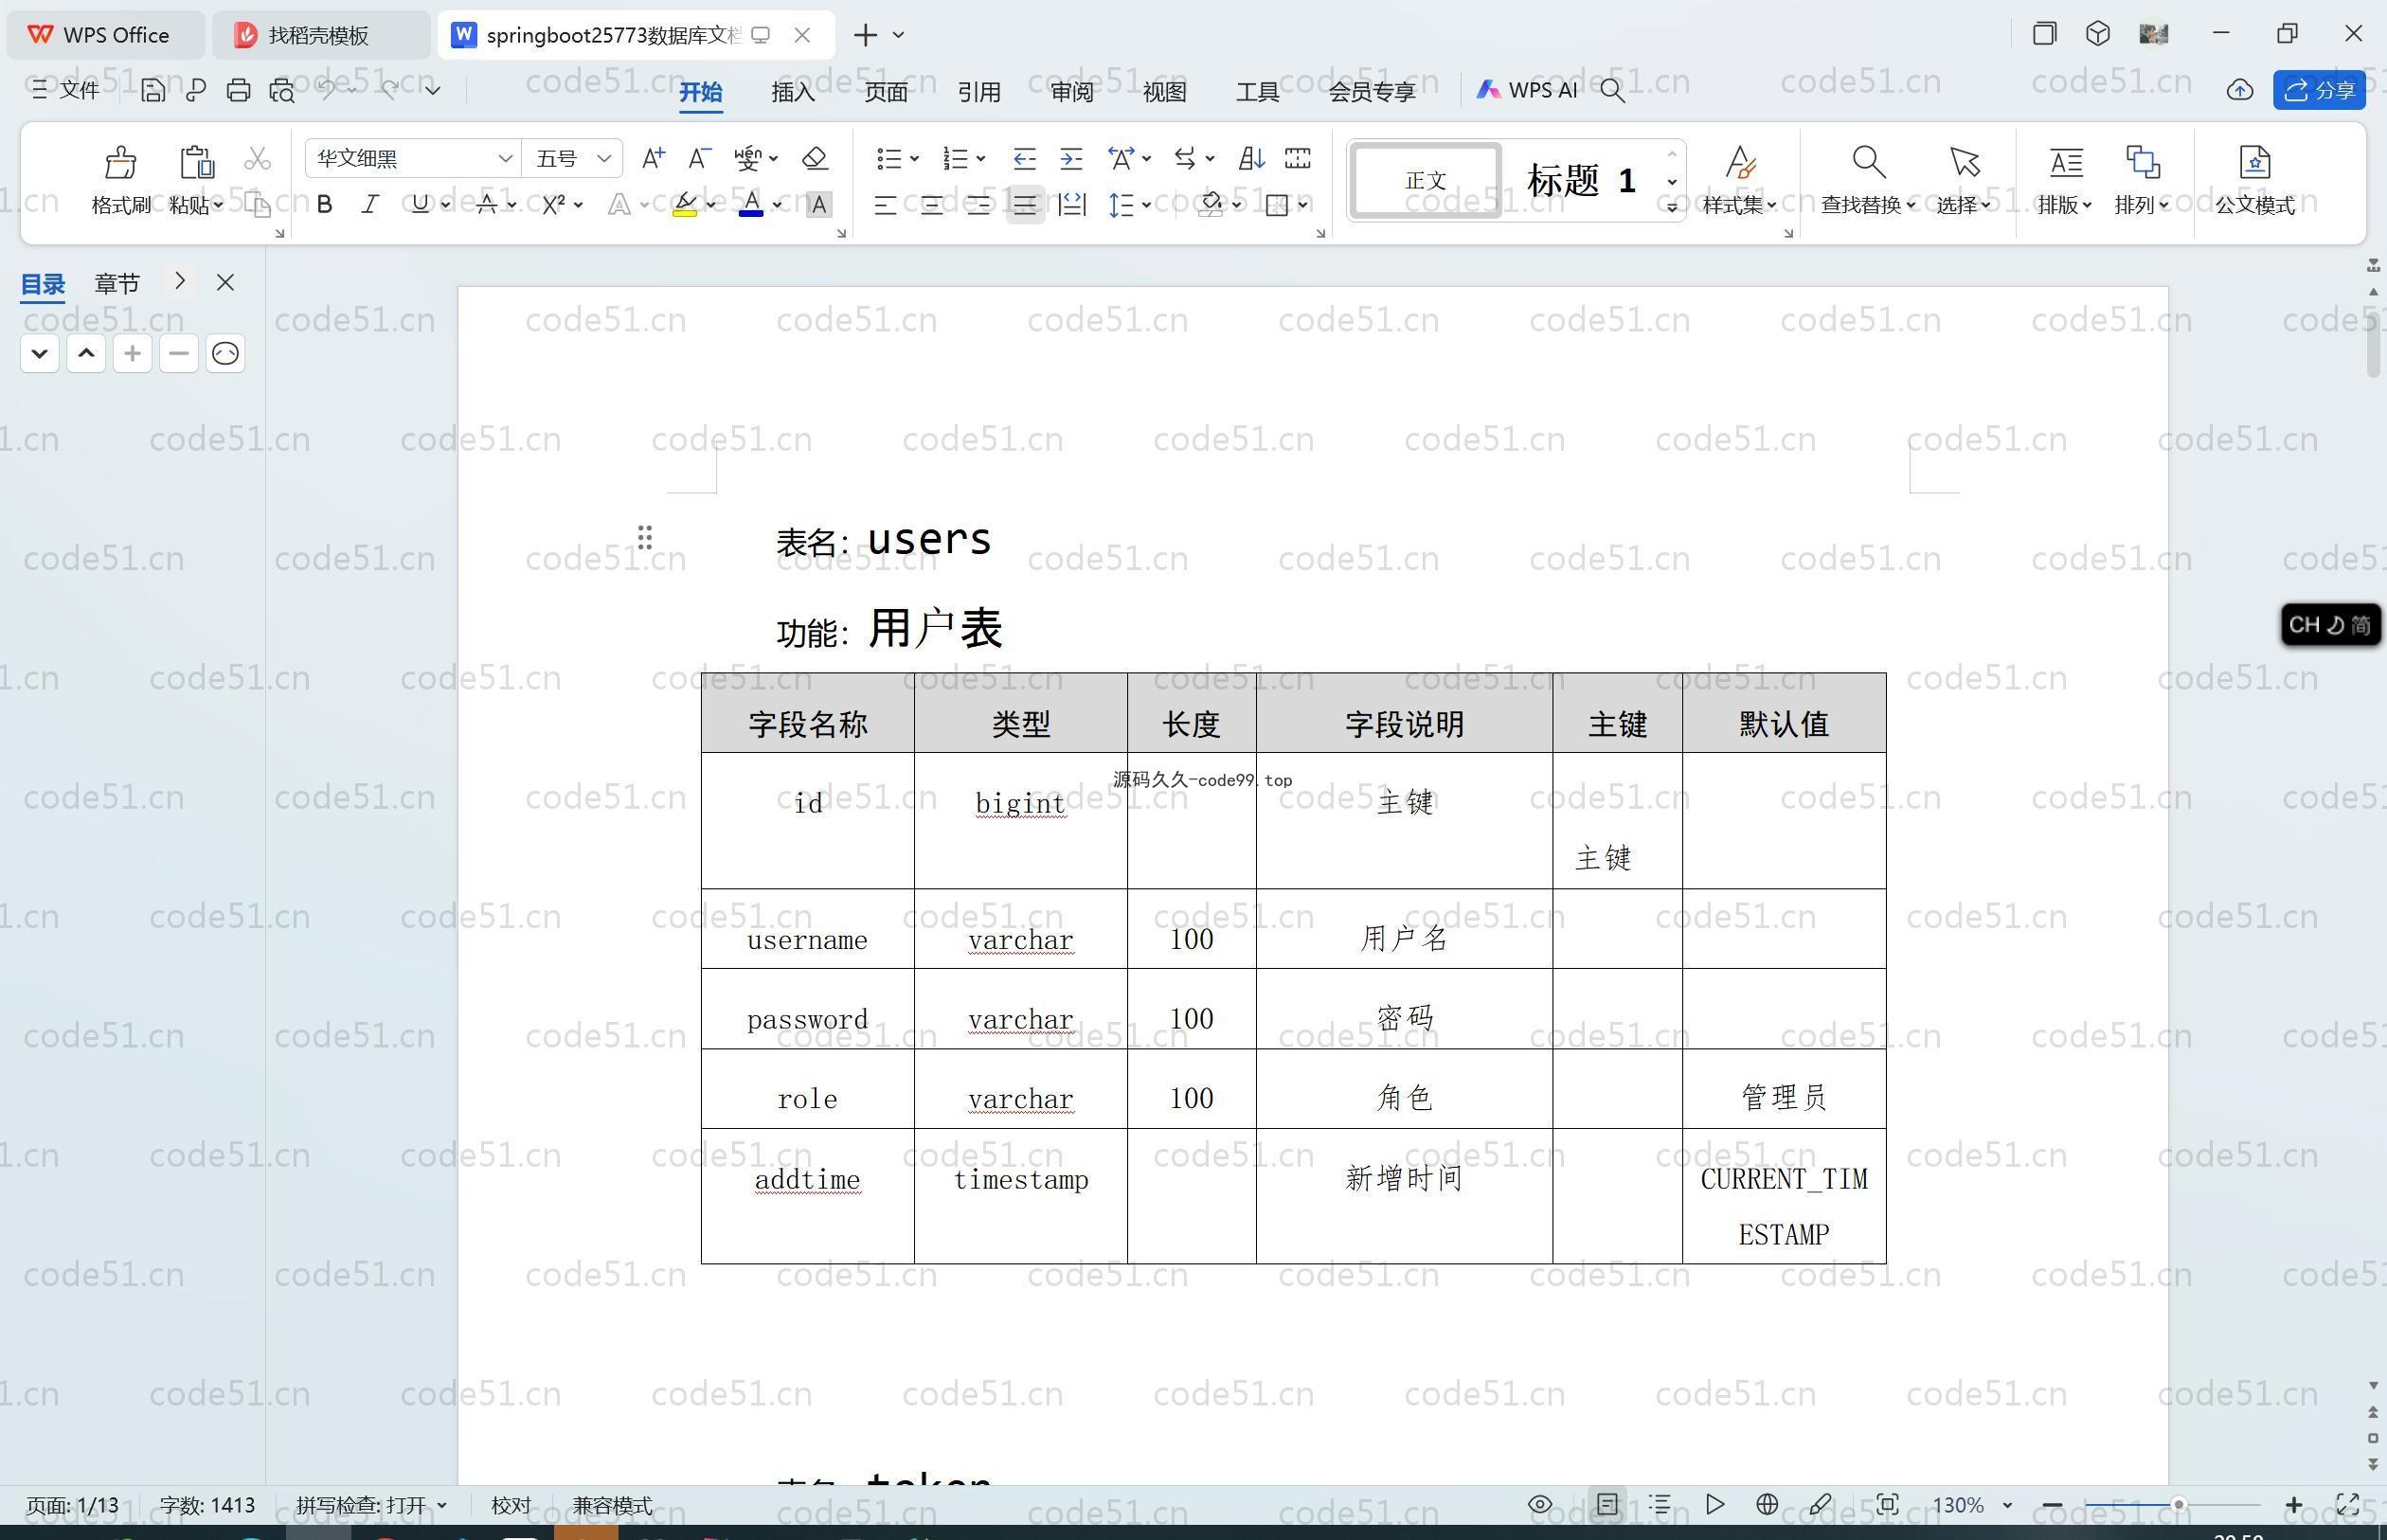The height and width of the screenshot is (1540, 2387).
Task: Click the Print icon in quick toolbar
Action: (x=238, y=91)
